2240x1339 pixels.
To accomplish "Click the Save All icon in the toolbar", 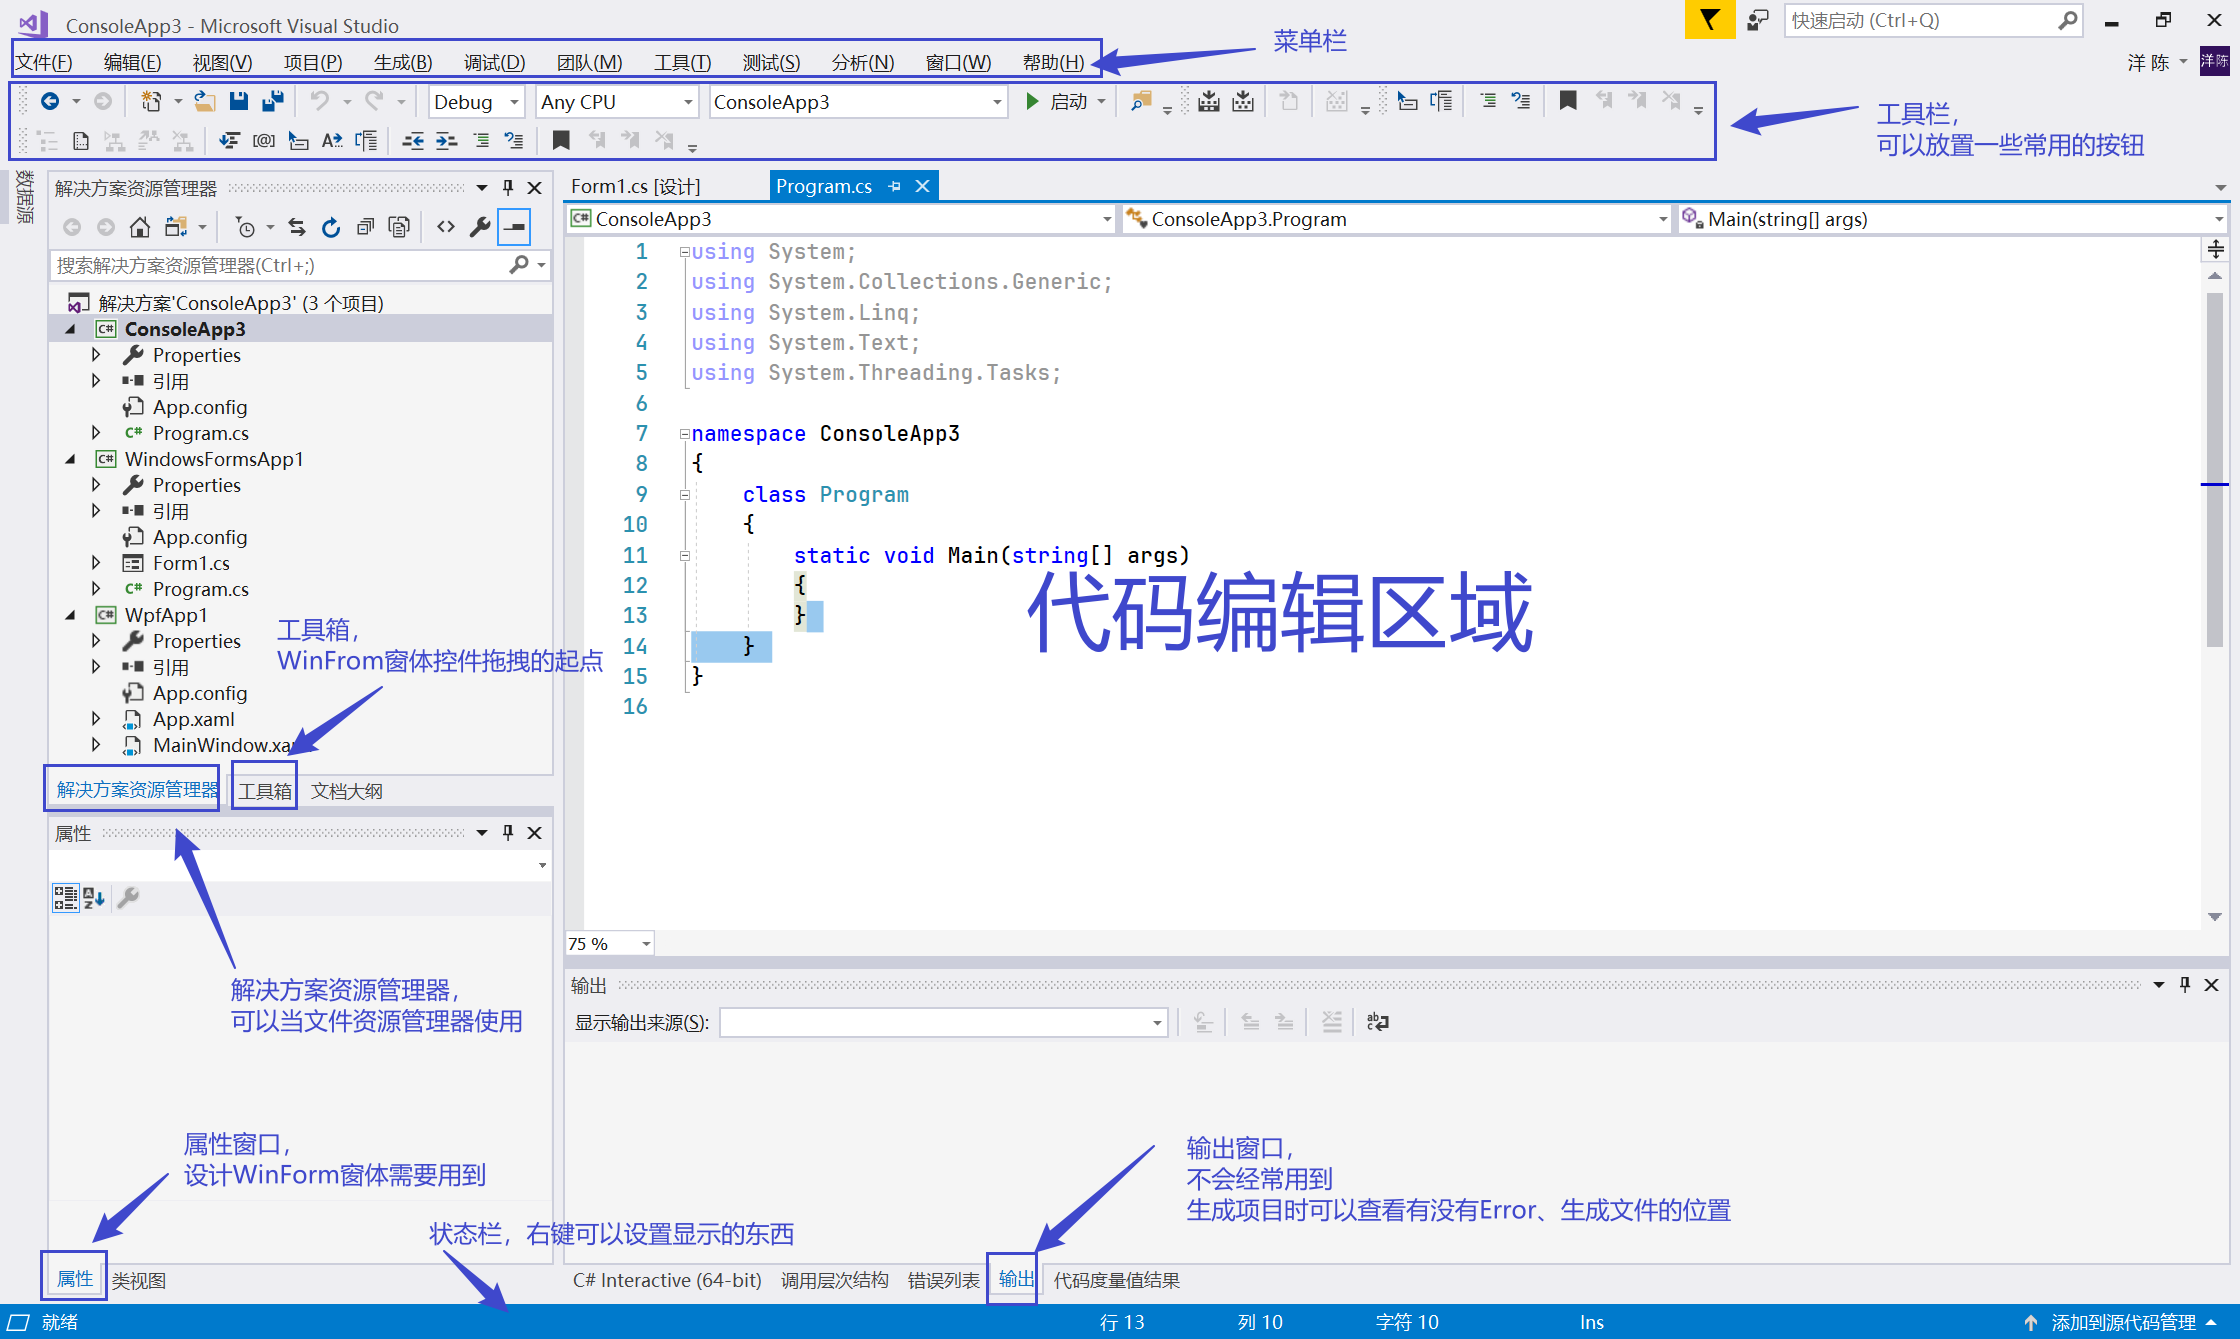I will pyautogui.click(x=271, y=101).
